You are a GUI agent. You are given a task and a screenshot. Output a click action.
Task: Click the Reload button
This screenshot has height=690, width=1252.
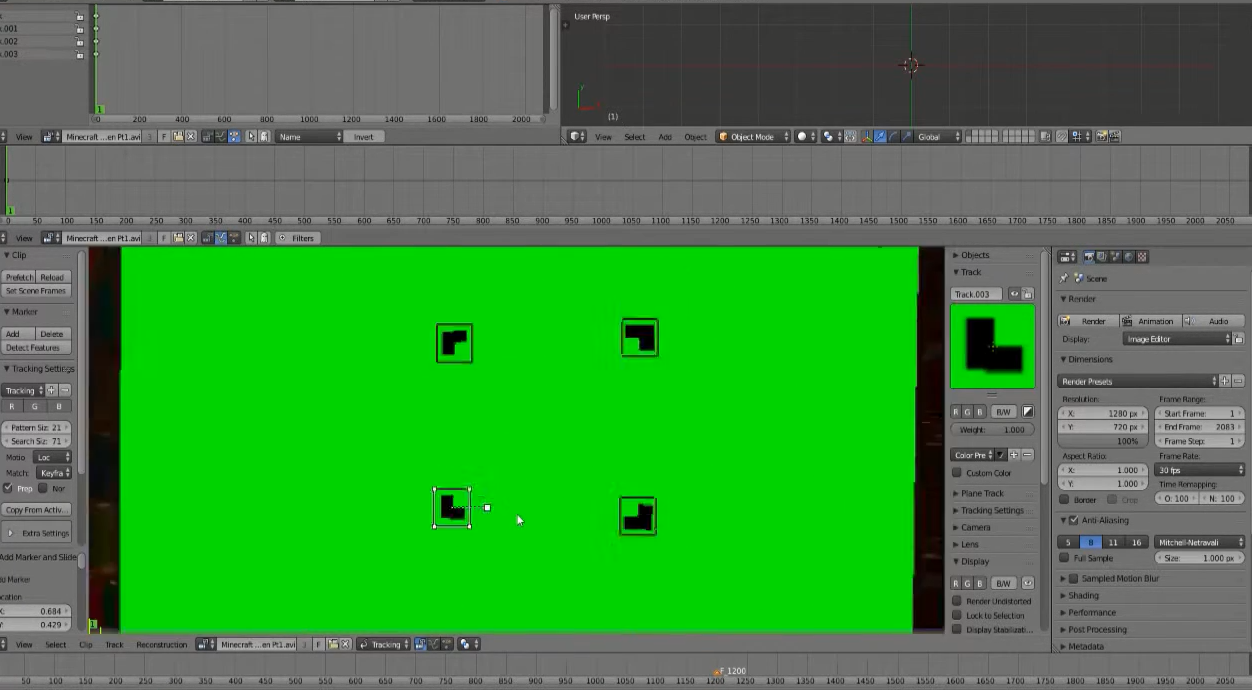pos(53,277)
